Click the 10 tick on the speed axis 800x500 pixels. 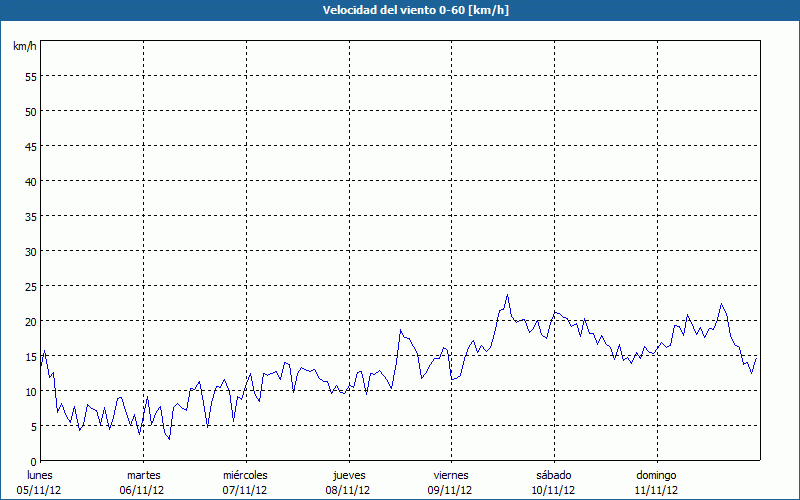click(30, 391)
